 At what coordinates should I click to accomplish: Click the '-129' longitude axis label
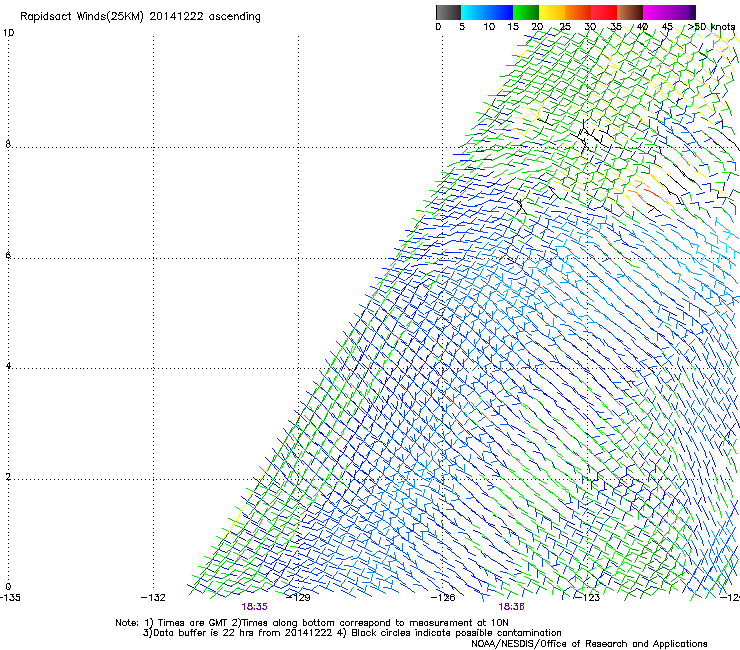click(x=299, y=598)
